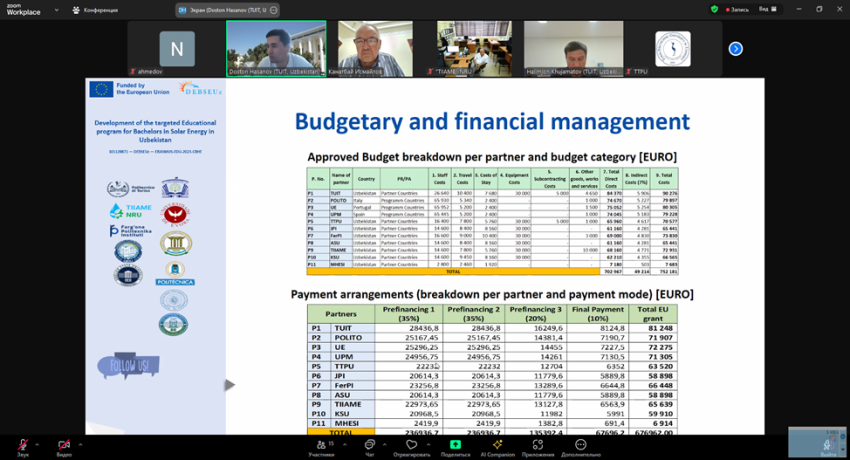850x460 pixels.
Task: Click the Экран Doston Hasanov shared screen tab
Action: [x=227, y=10]
